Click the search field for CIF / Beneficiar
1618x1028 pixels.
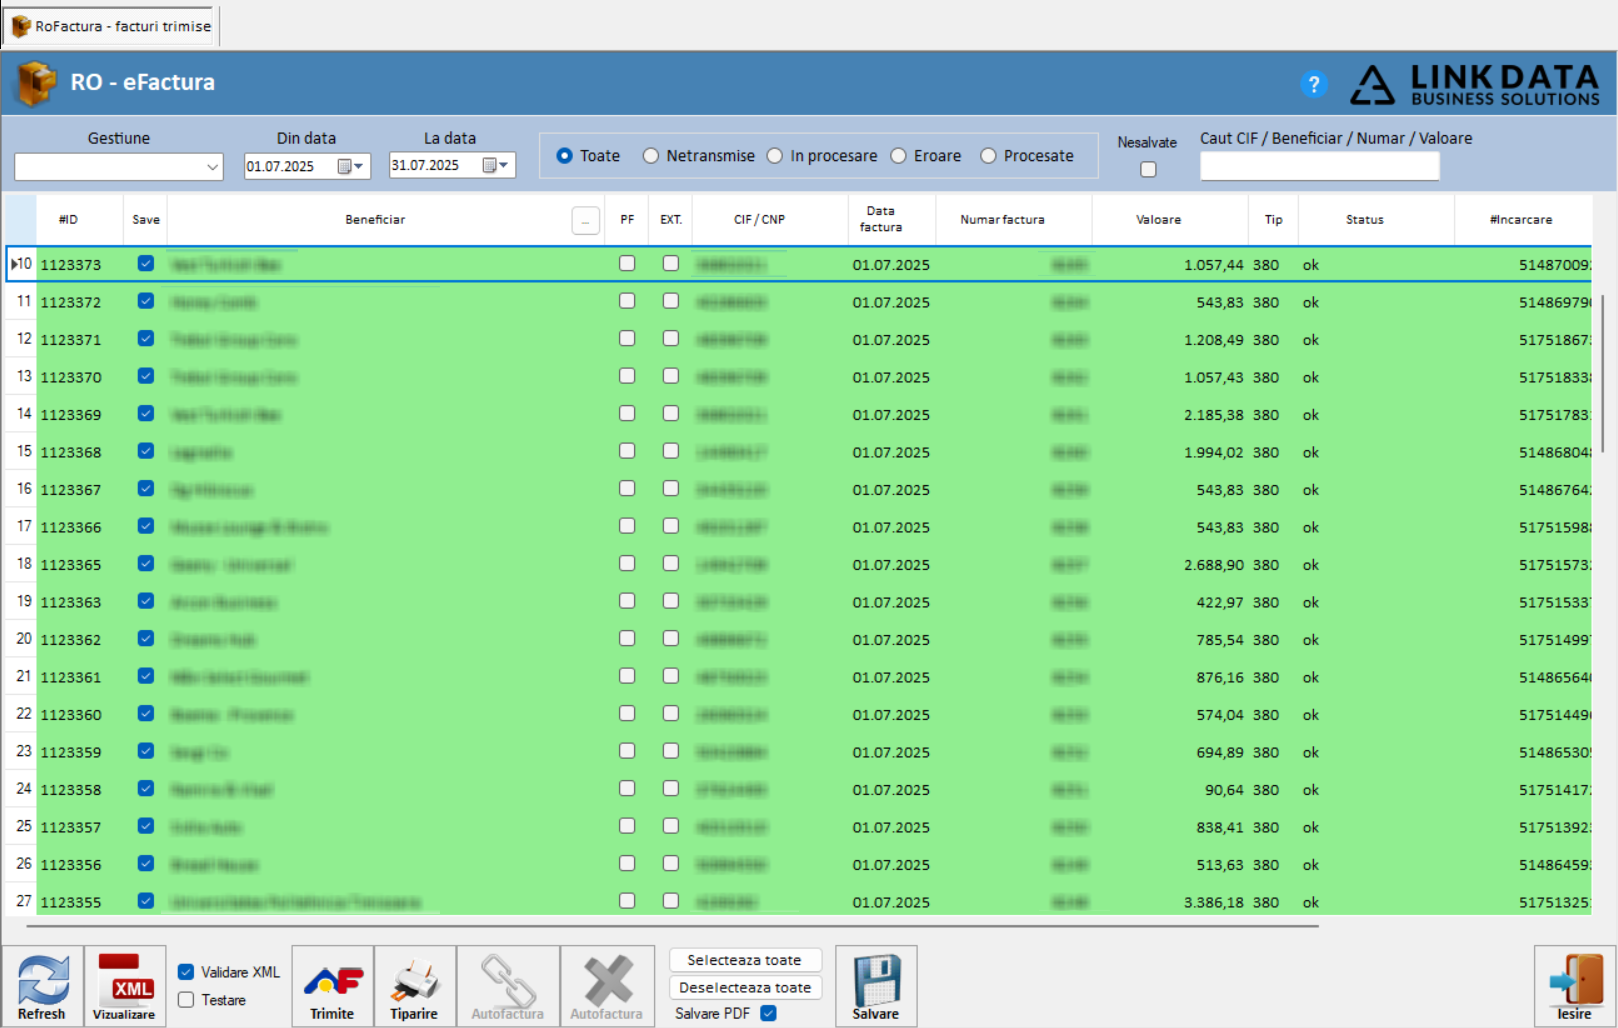coord(1319,166)
